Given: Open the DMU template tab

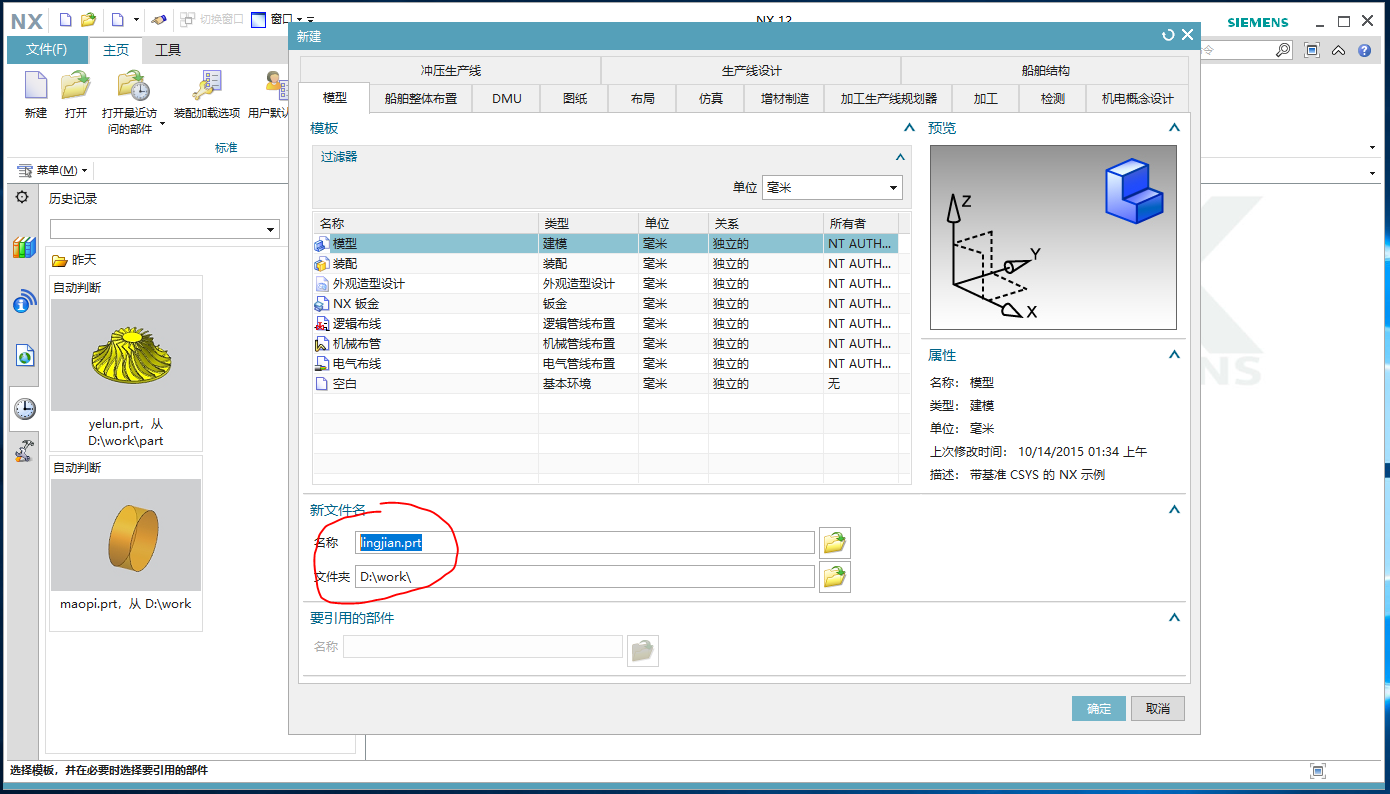Looking at the screenshot, I should [x=507, y=98].
